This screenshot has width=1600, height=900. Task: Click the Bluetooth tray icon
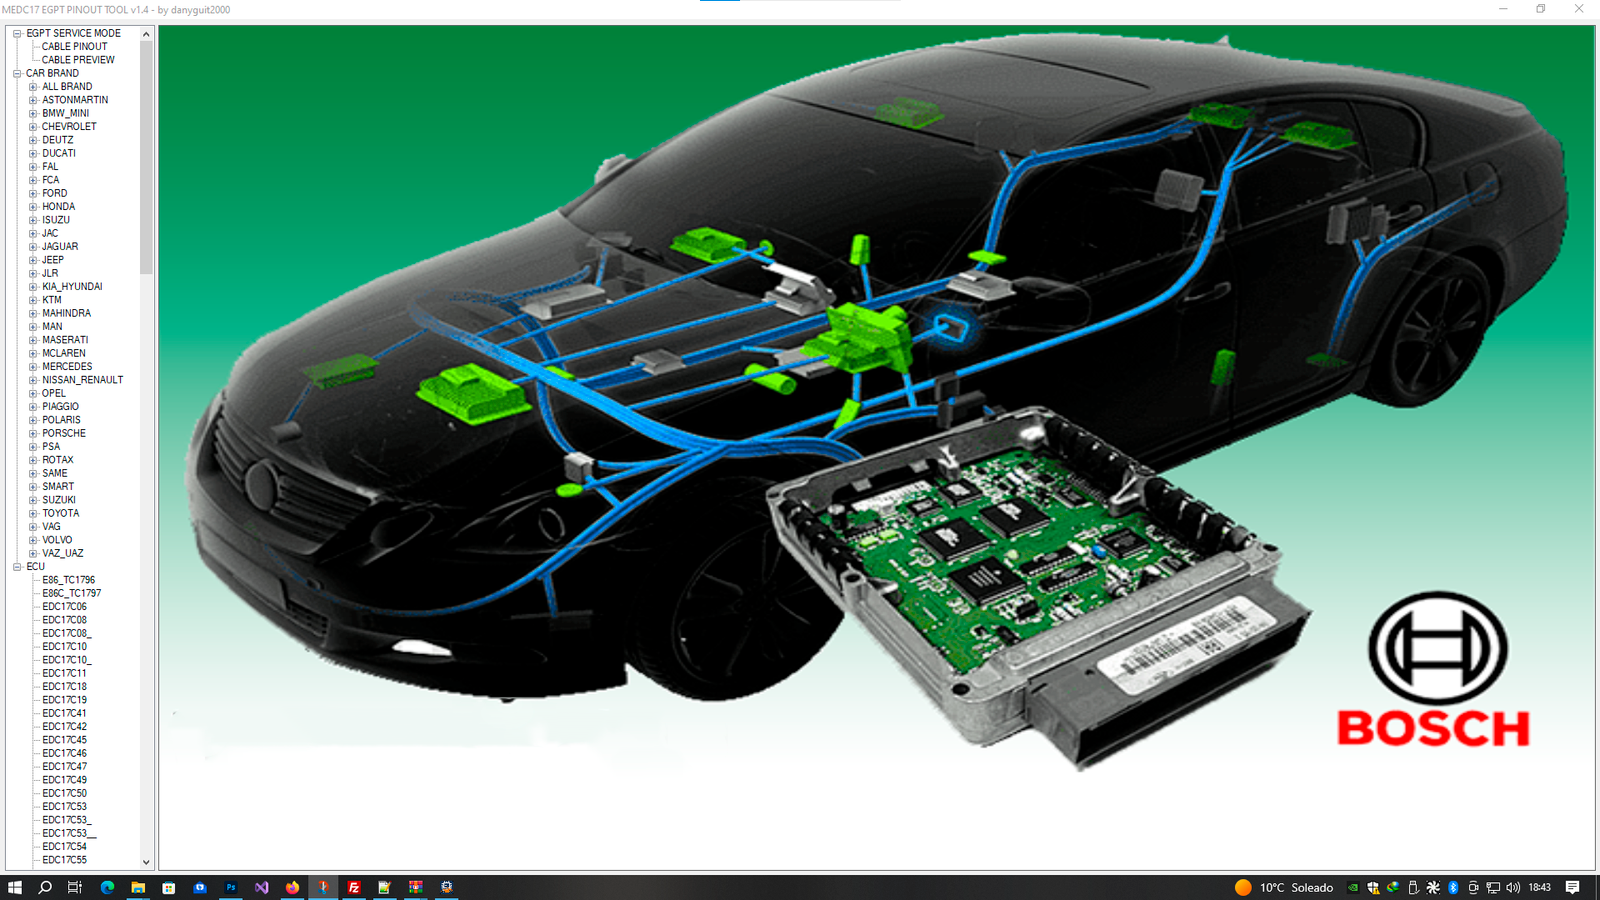click(1453, 887)
